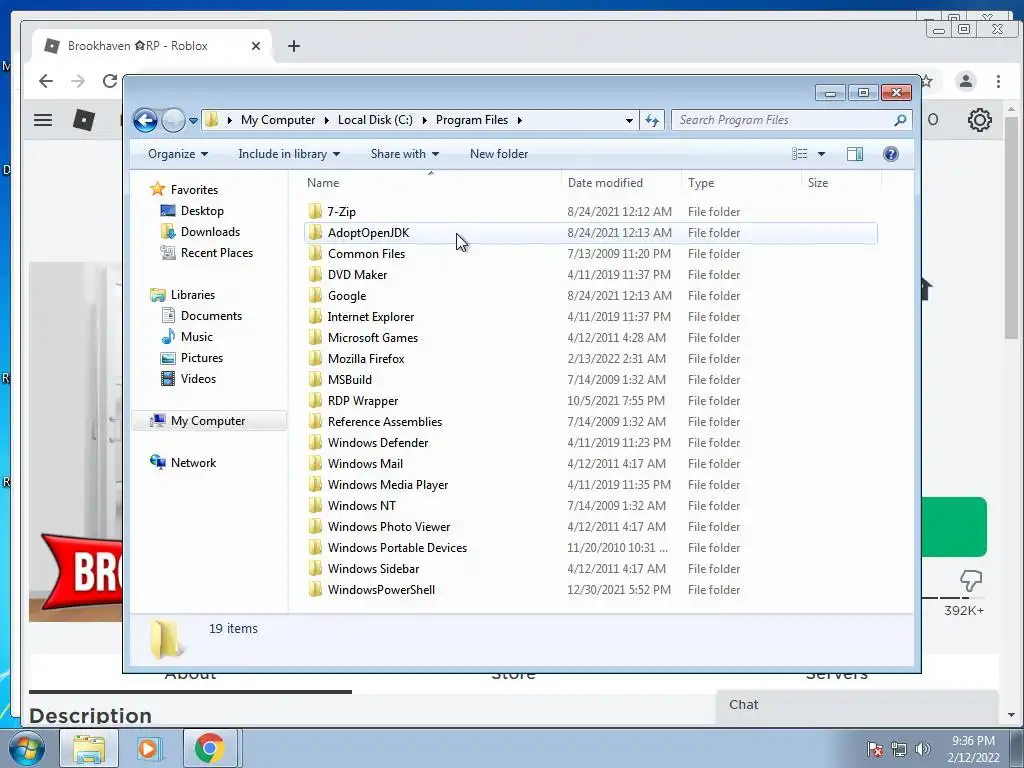Select the Windows Portable Devices folder
The height and width of the screenshot is (768, 1024).
pos(590,548)
